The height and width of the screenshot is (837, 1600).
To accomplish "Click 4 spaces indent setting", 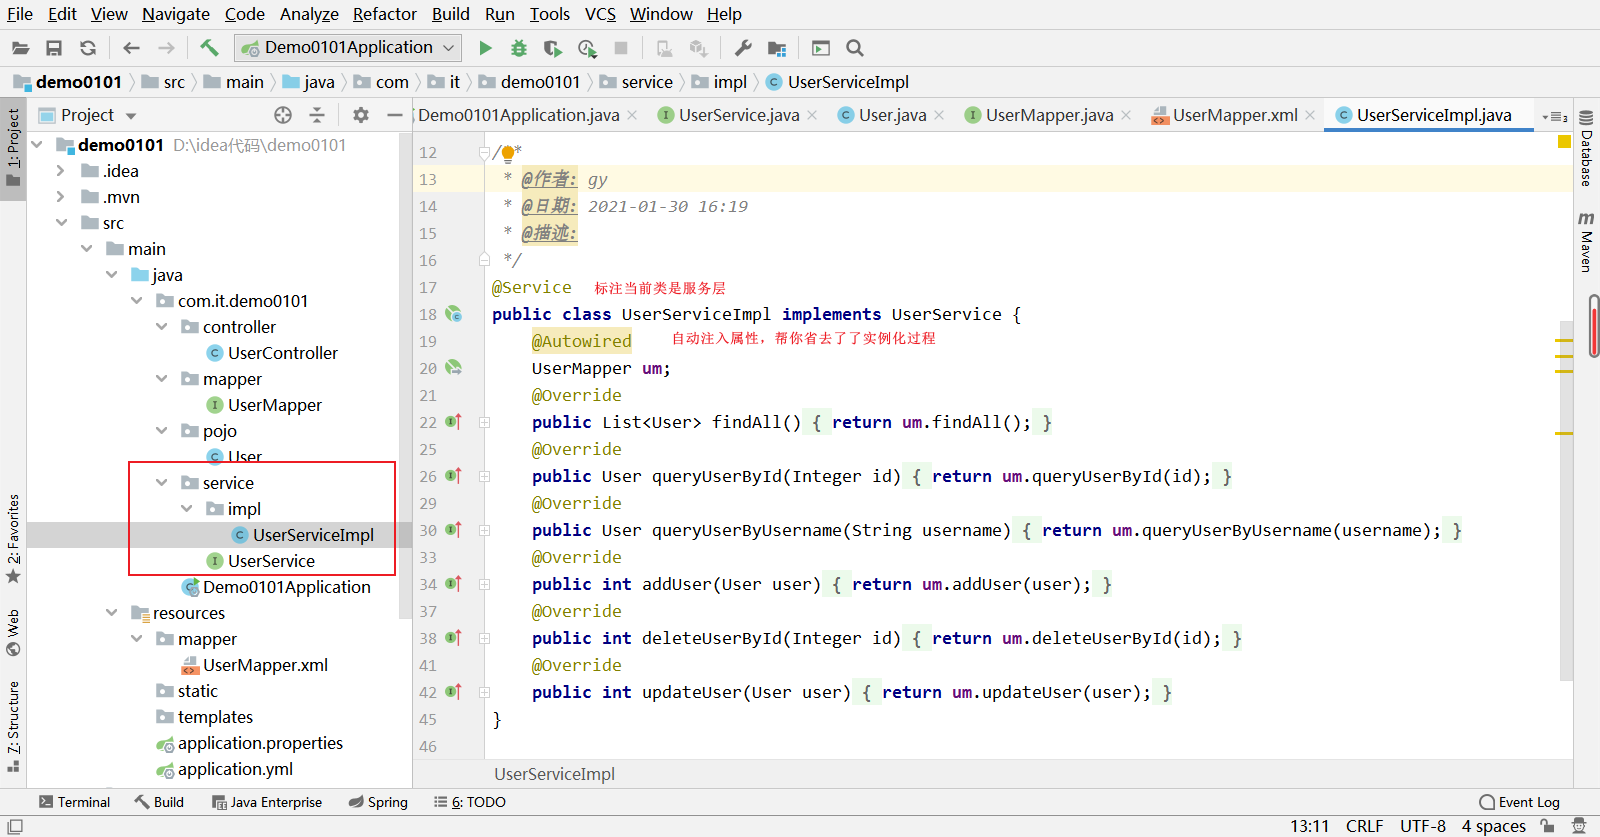I will coord(1494,826).
